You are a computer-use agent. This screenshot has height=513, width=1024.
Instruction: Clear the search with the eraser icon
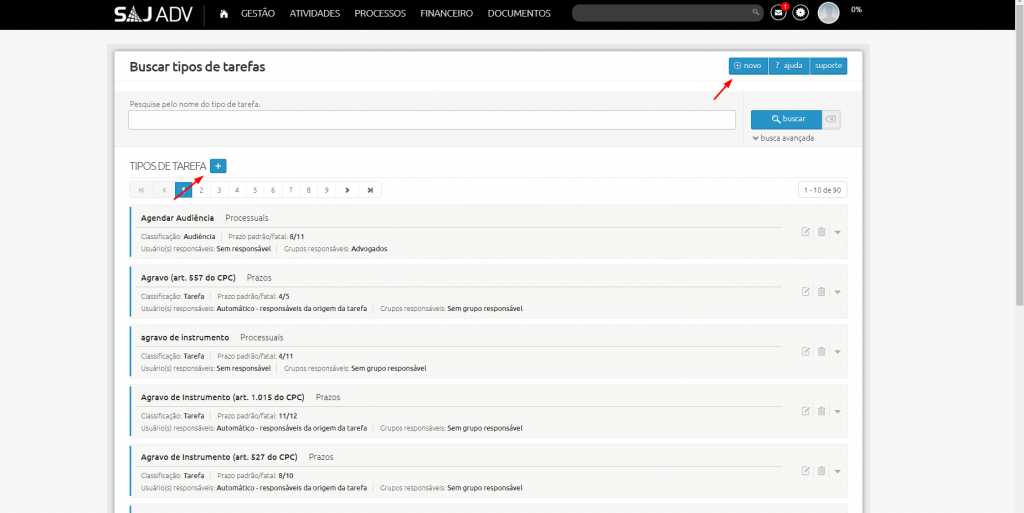[832, 119]
